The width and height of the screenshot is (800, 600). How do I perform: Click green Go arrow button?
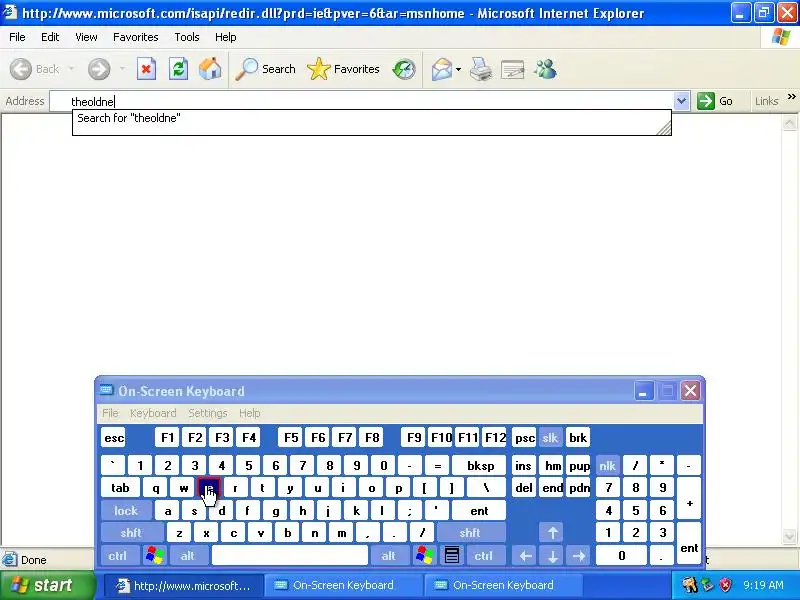click(715, 101)
